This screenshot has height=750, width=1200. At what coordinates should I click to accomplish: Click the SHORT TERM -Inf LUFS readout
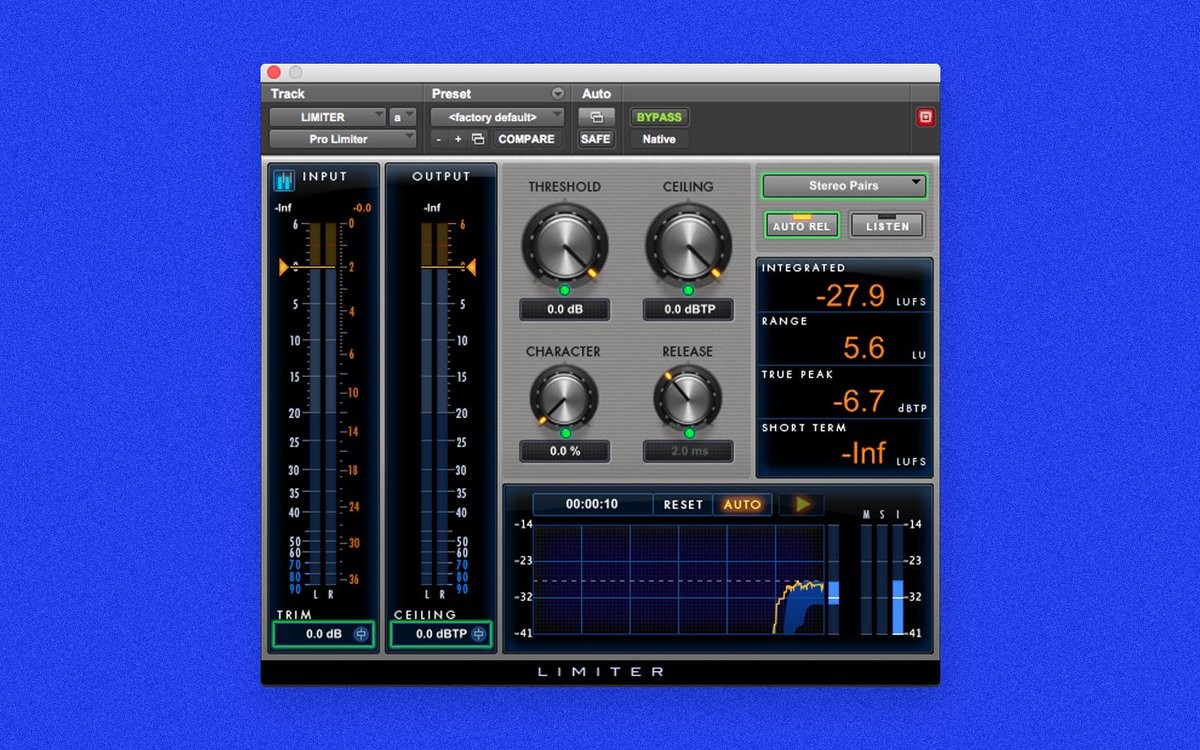click(844, 446)
